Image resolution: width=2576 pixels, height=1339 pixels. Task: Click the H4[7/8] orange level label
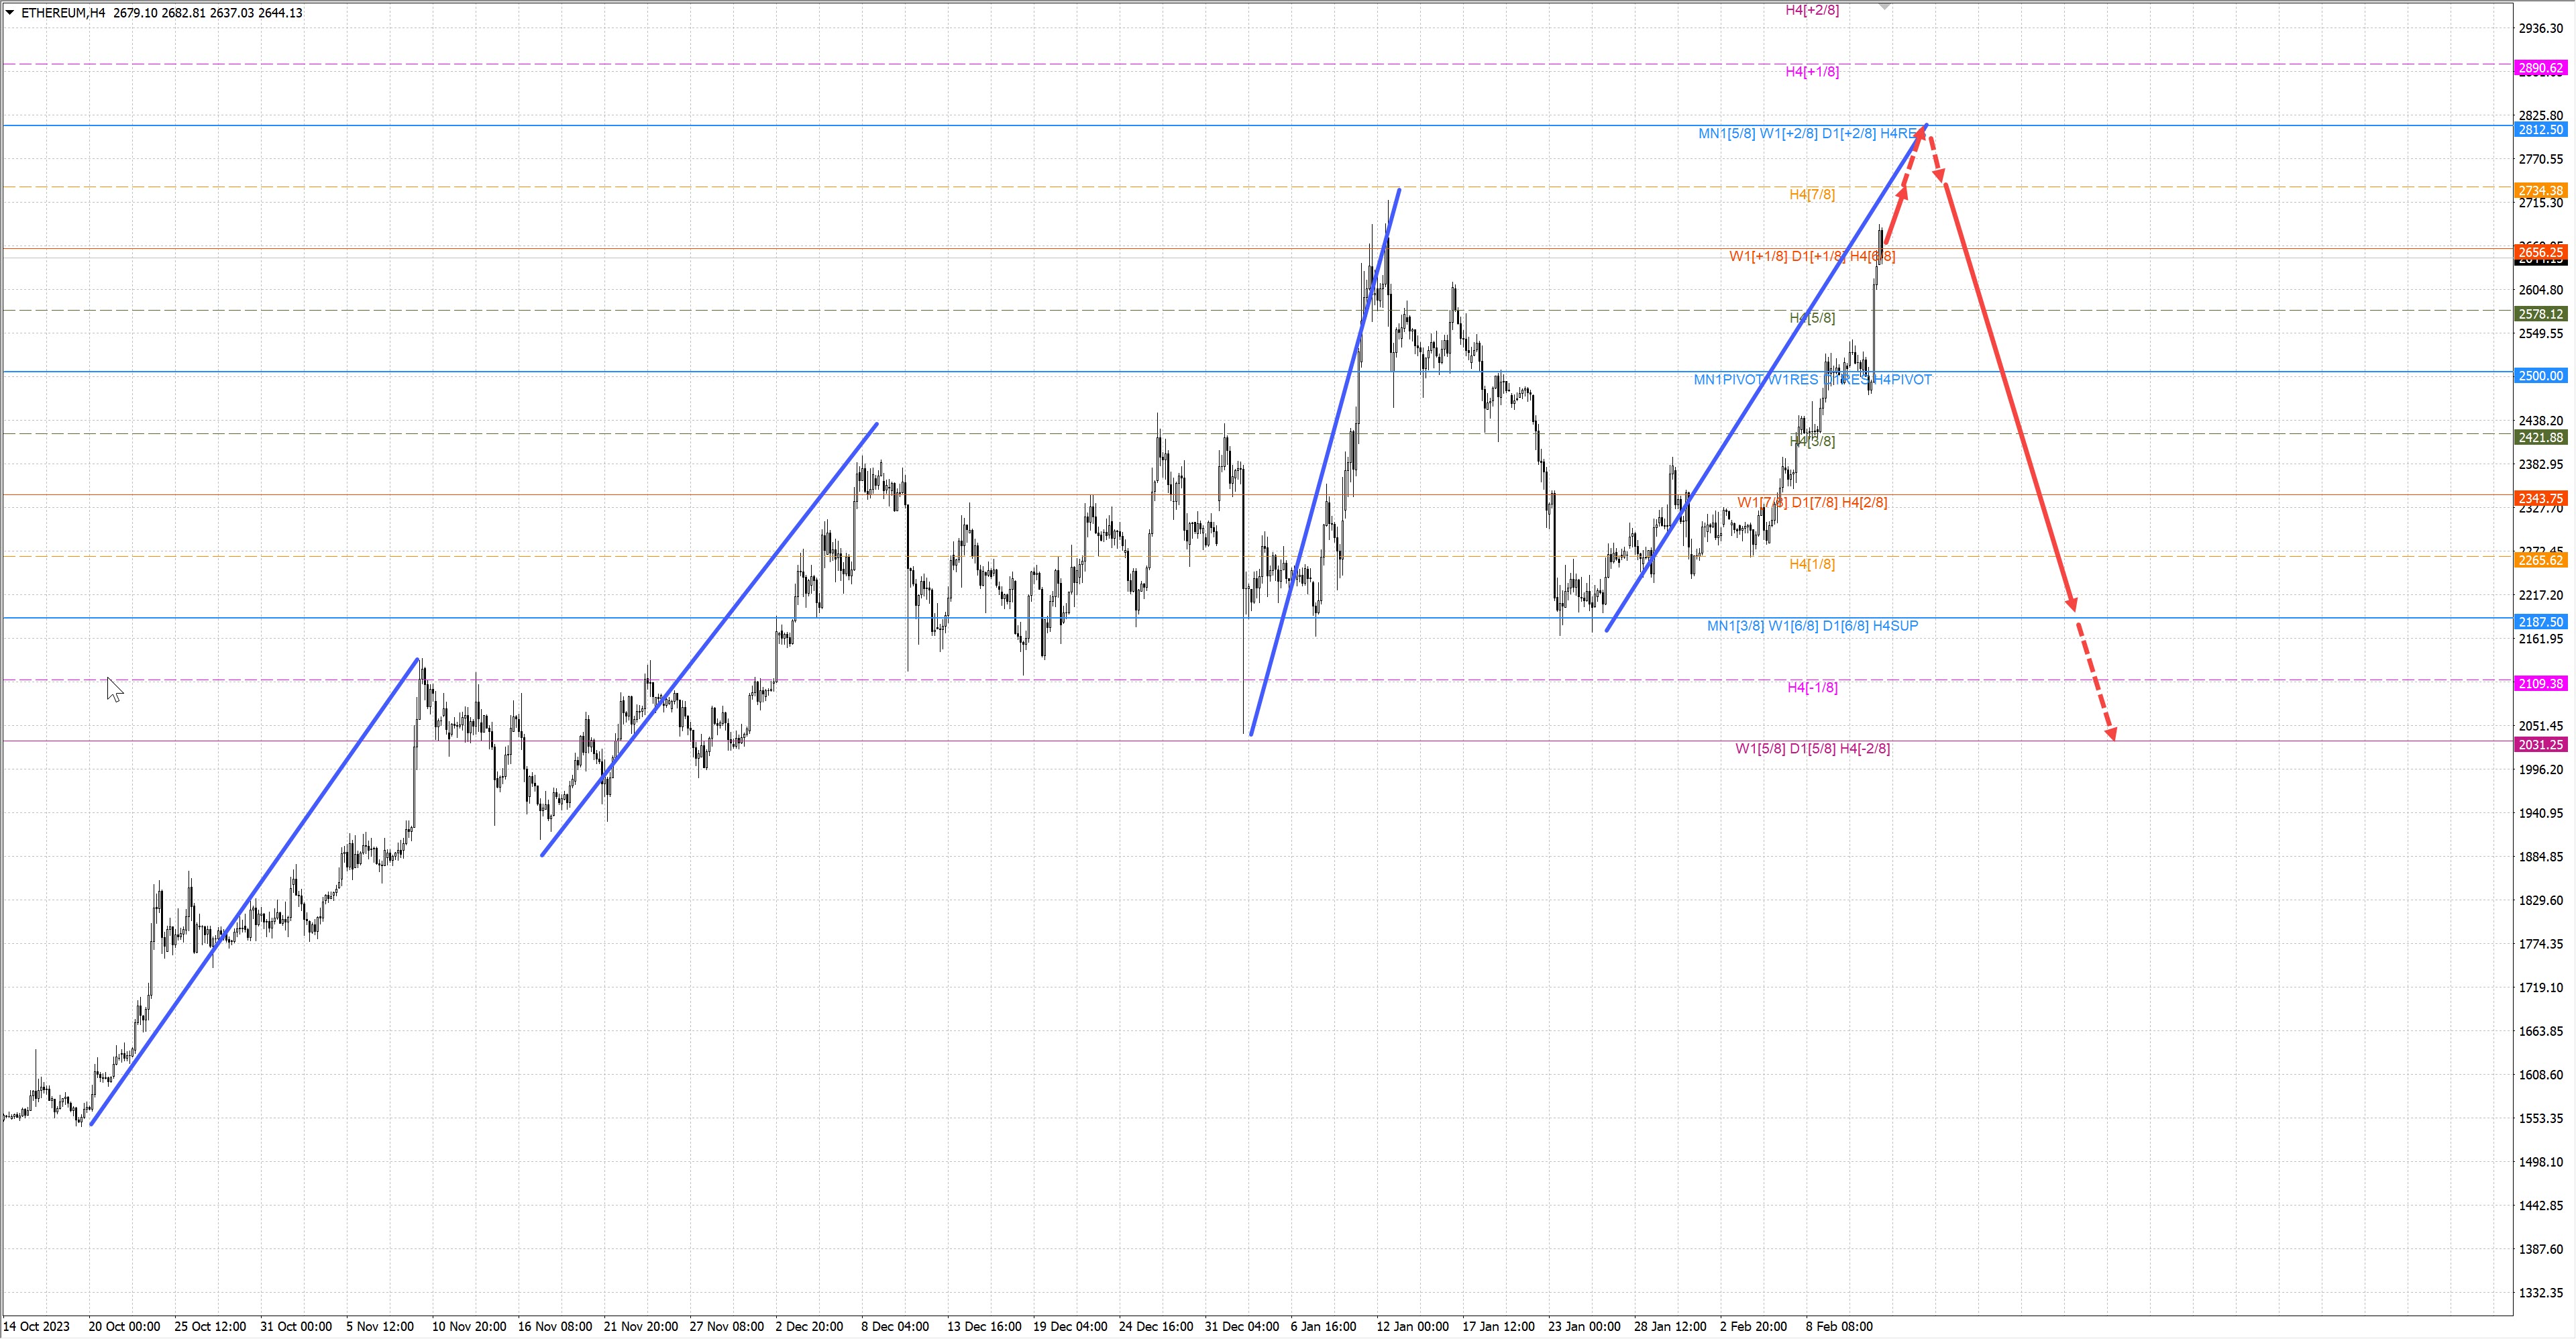1812,195
